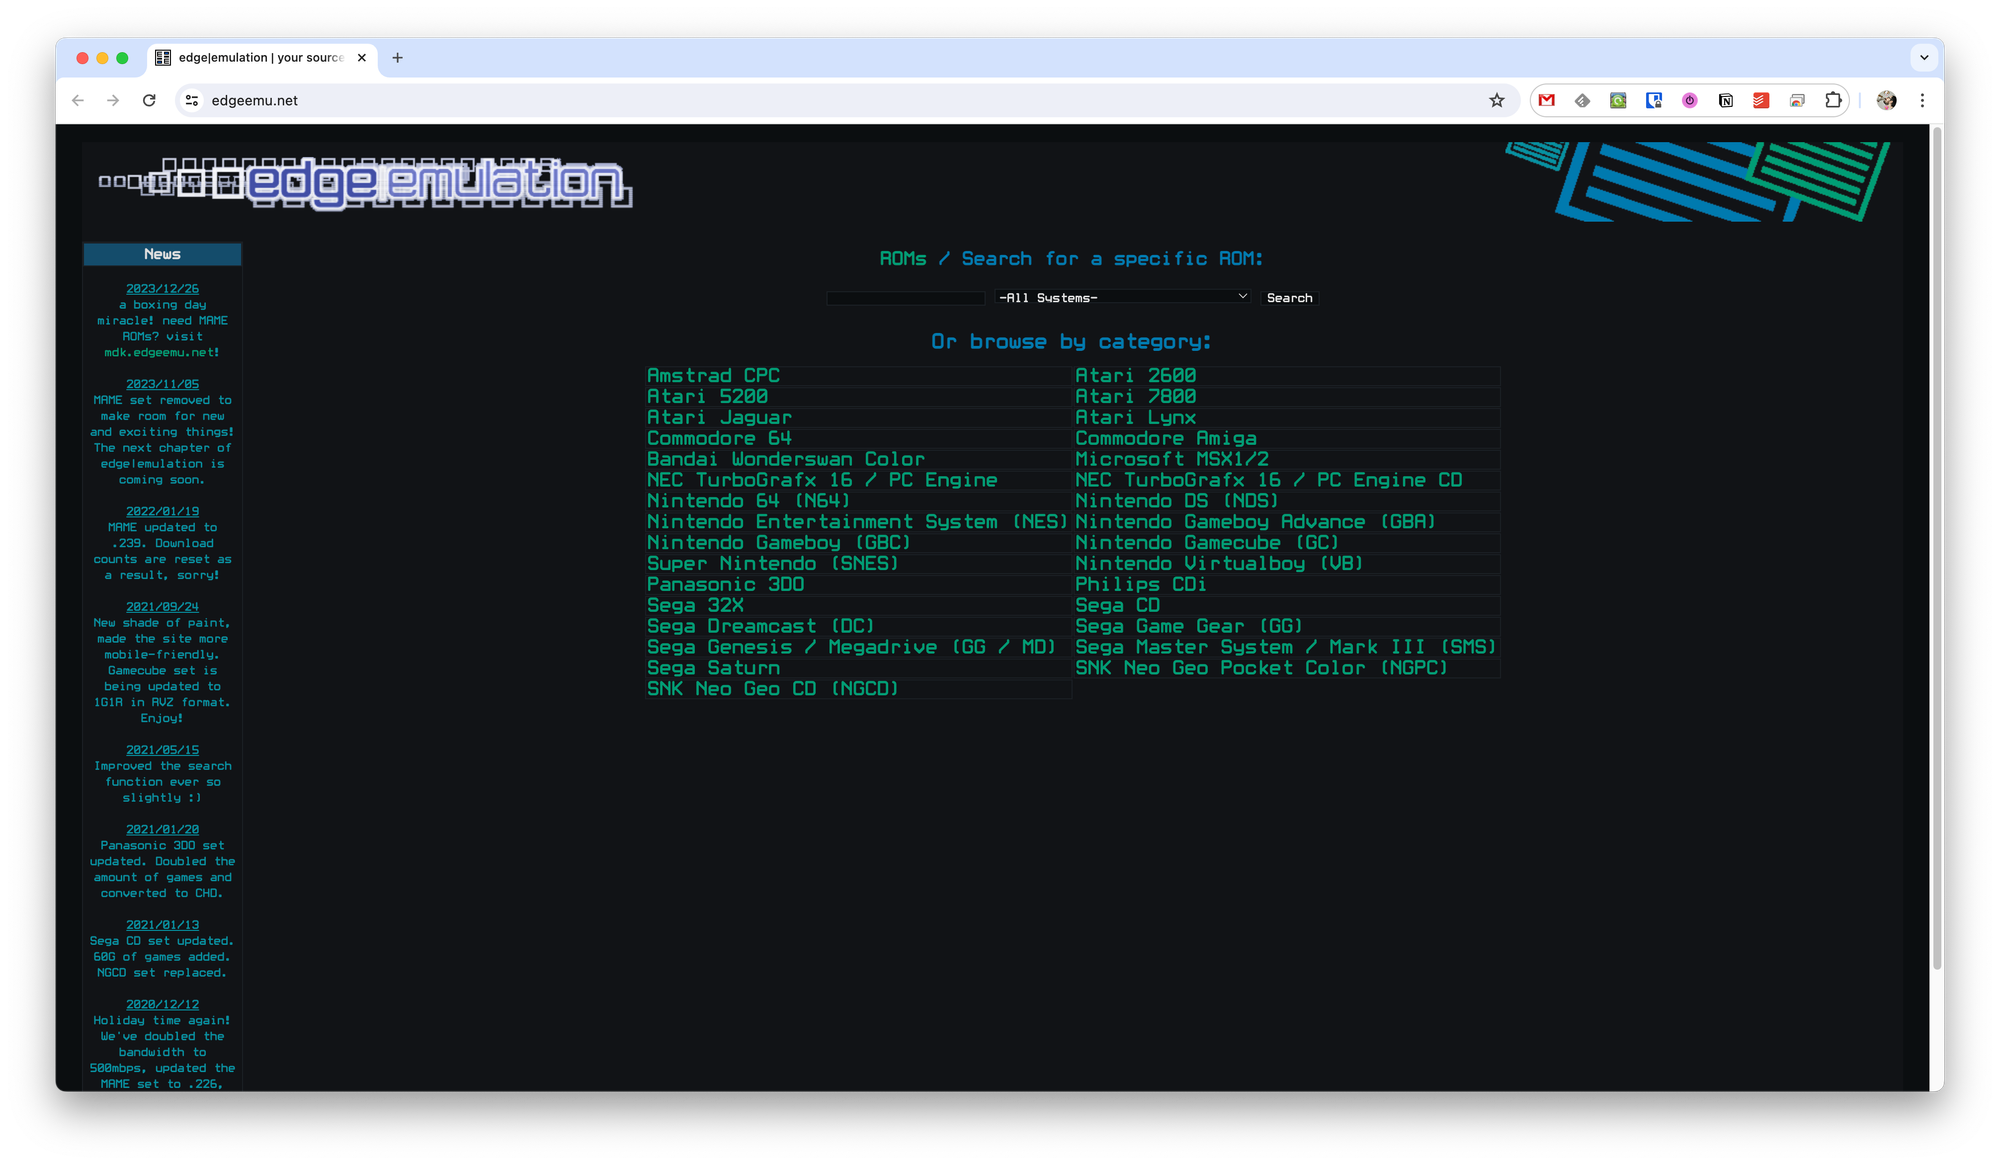Click the pink Toggl timer extension icon

point(1689,100)
